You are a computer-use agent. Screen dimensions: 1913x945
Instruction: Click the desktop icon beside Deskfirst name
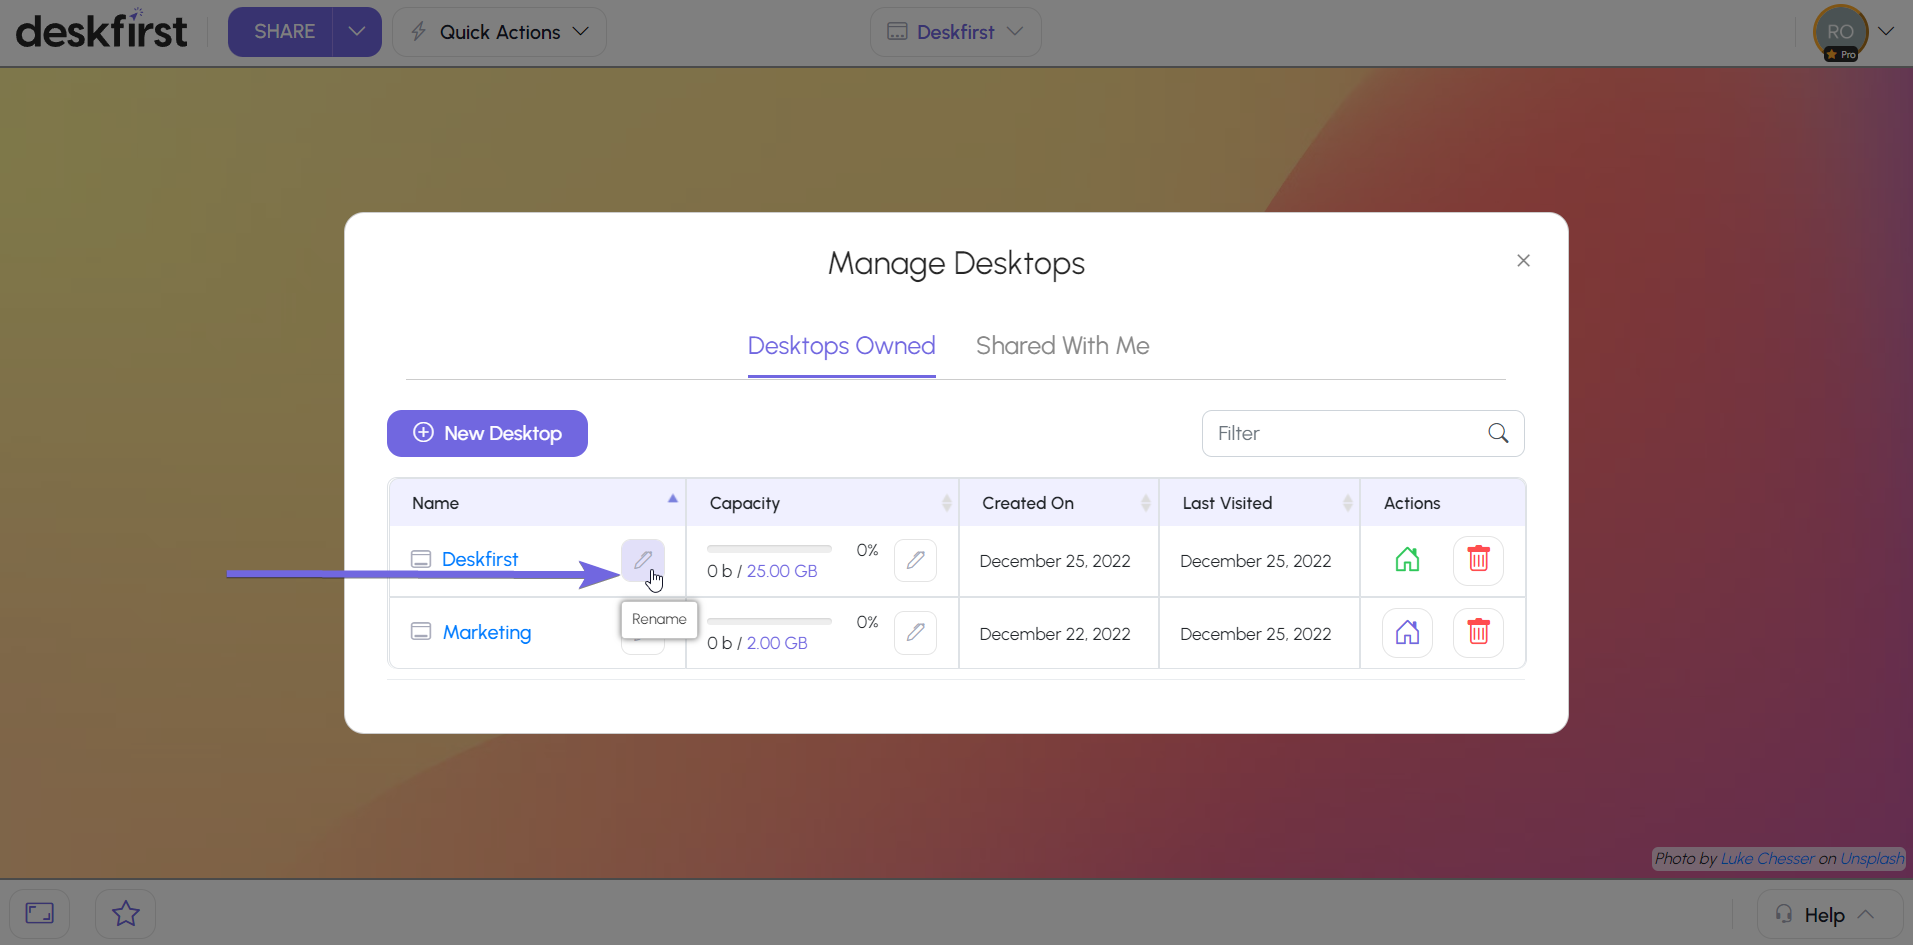pos(421,559)
